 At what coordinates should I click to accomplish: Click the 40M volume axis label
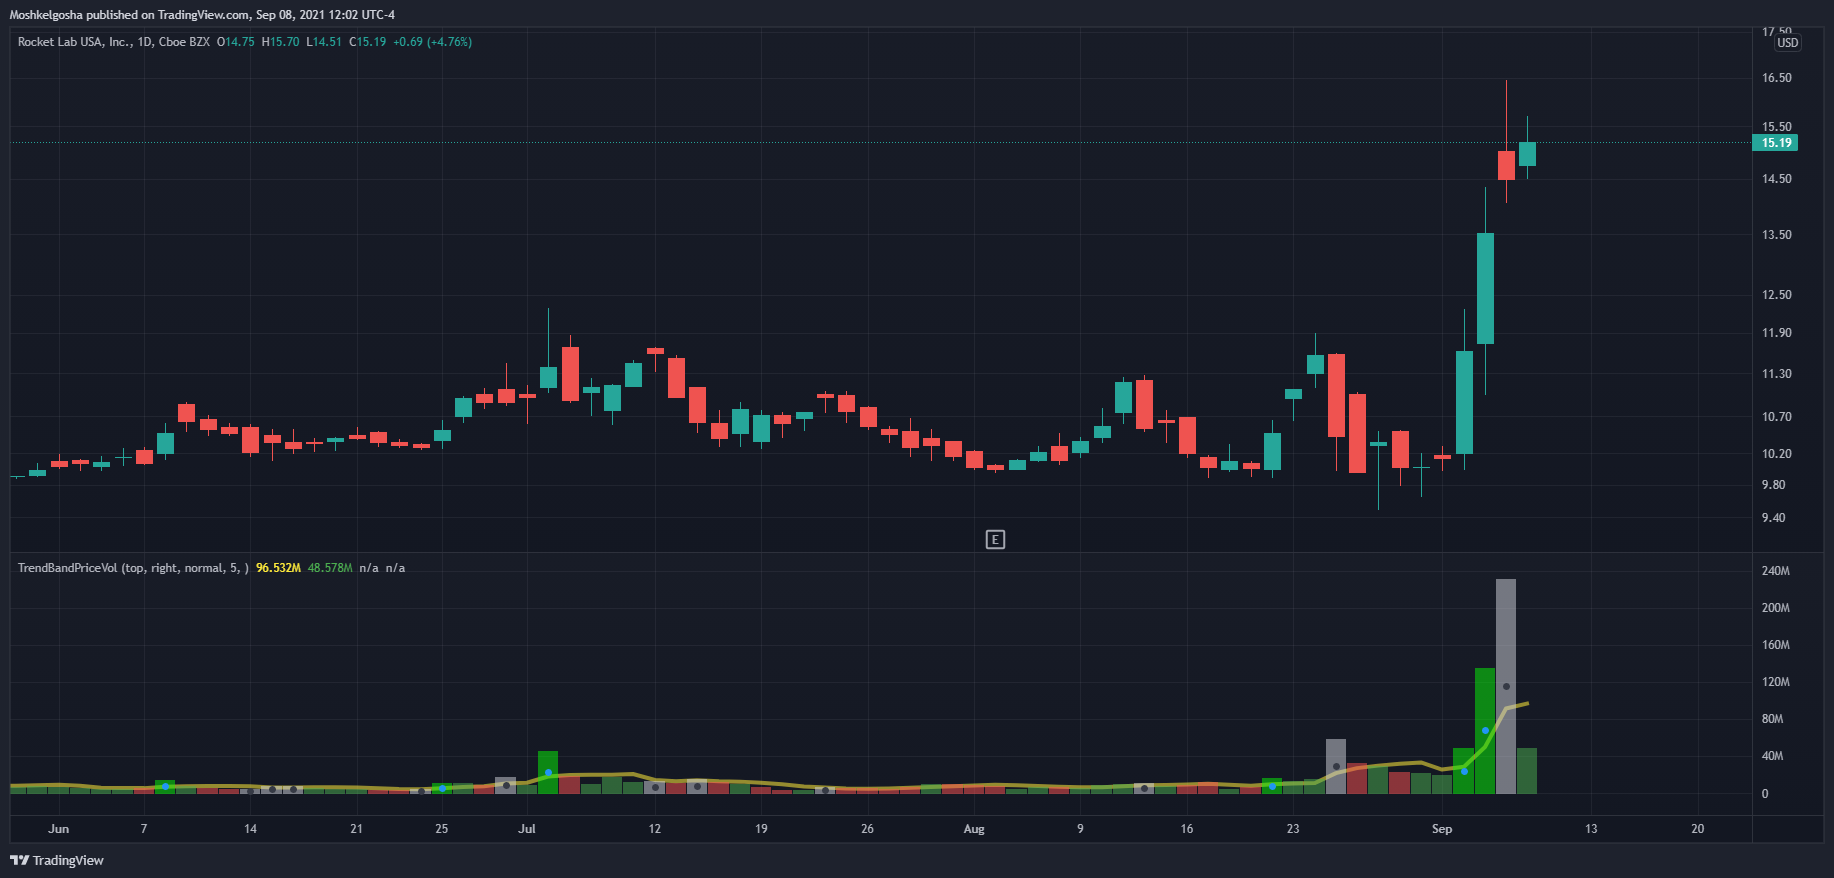tap(1772, 756)
